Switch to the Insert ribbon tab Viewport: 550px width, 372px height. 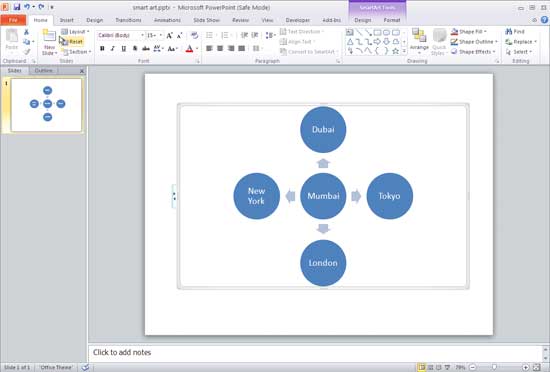point(67,20)
